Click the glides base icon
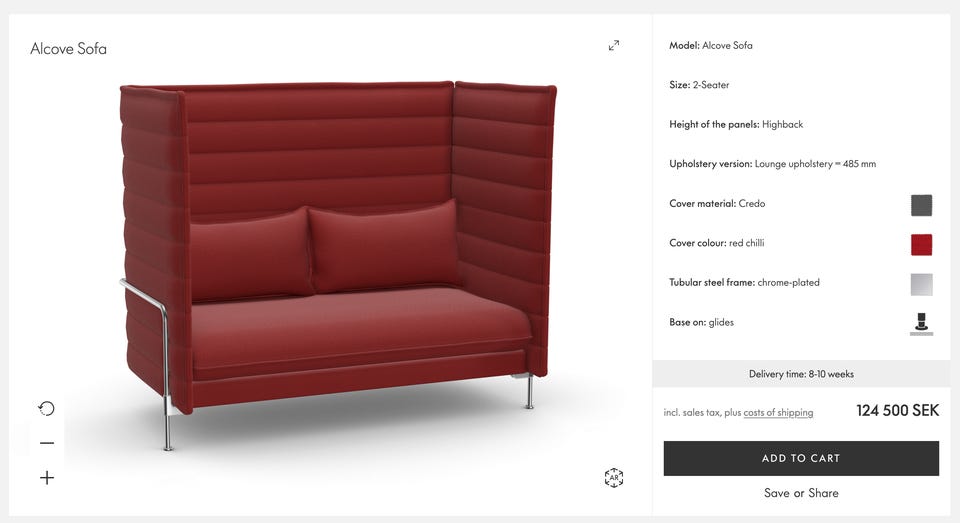The width and height of the screenshot is (960, 523). pyautogui.click(x=921, y=323)
